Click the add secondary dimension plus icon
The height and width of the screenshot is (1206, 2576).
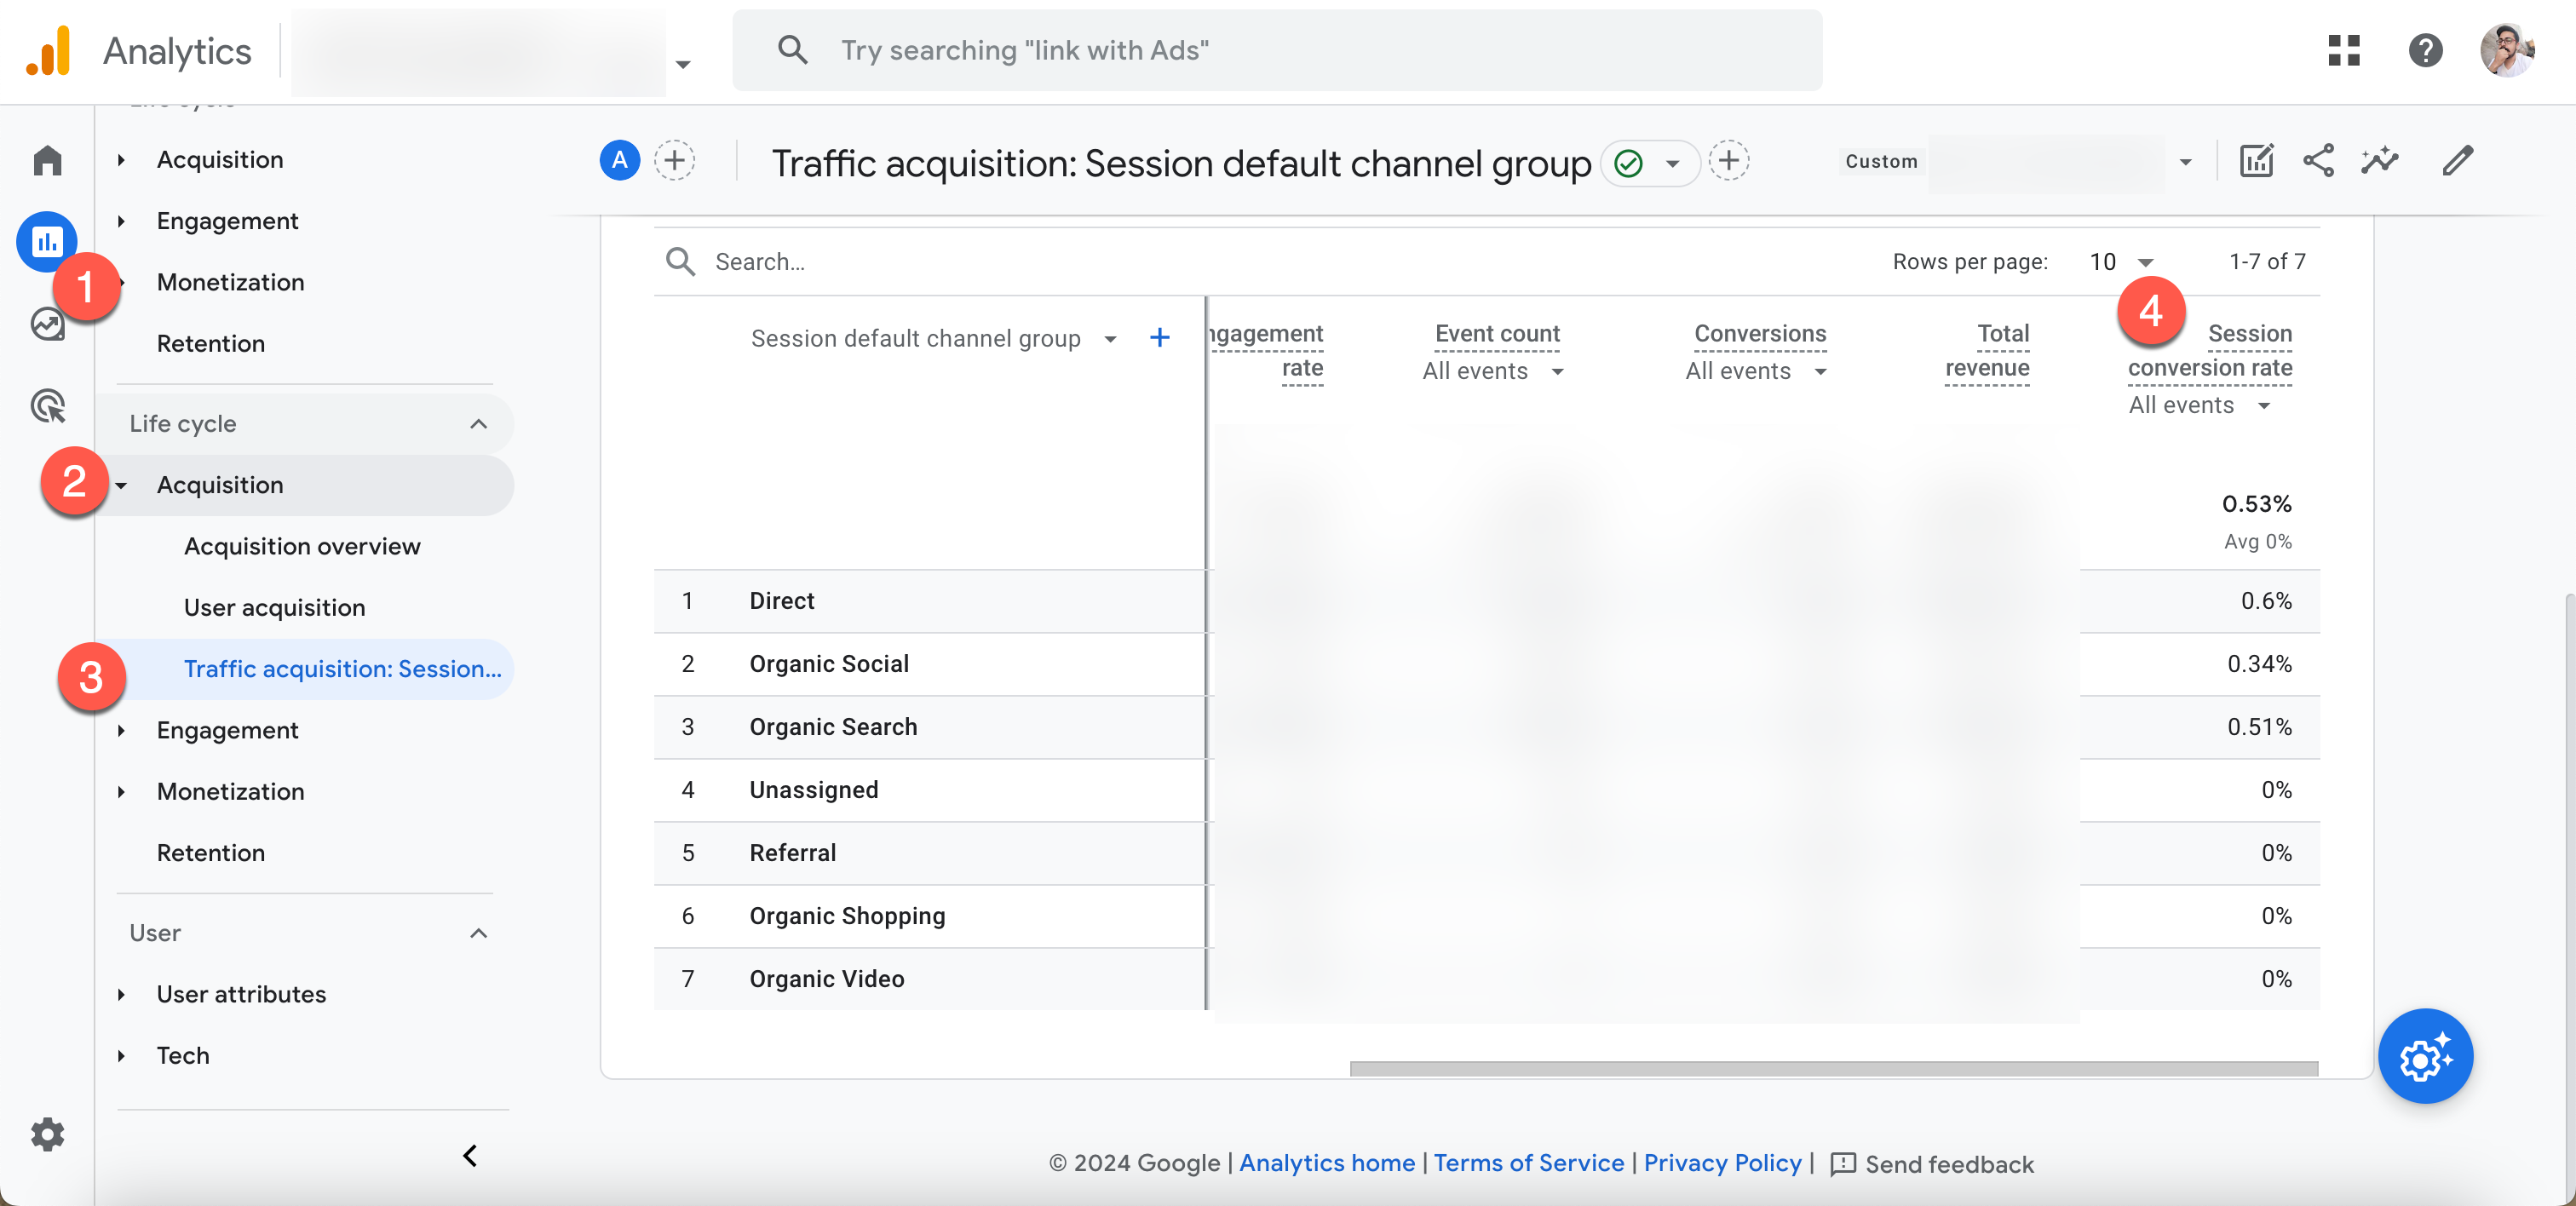pyautogui.click(x=1159, y=338)
